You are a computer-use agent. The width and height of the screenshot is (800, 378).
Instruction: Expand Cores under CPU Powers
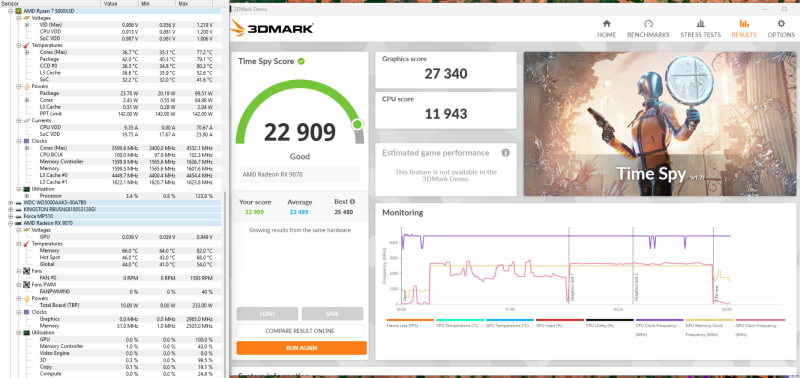click(27, 100)
